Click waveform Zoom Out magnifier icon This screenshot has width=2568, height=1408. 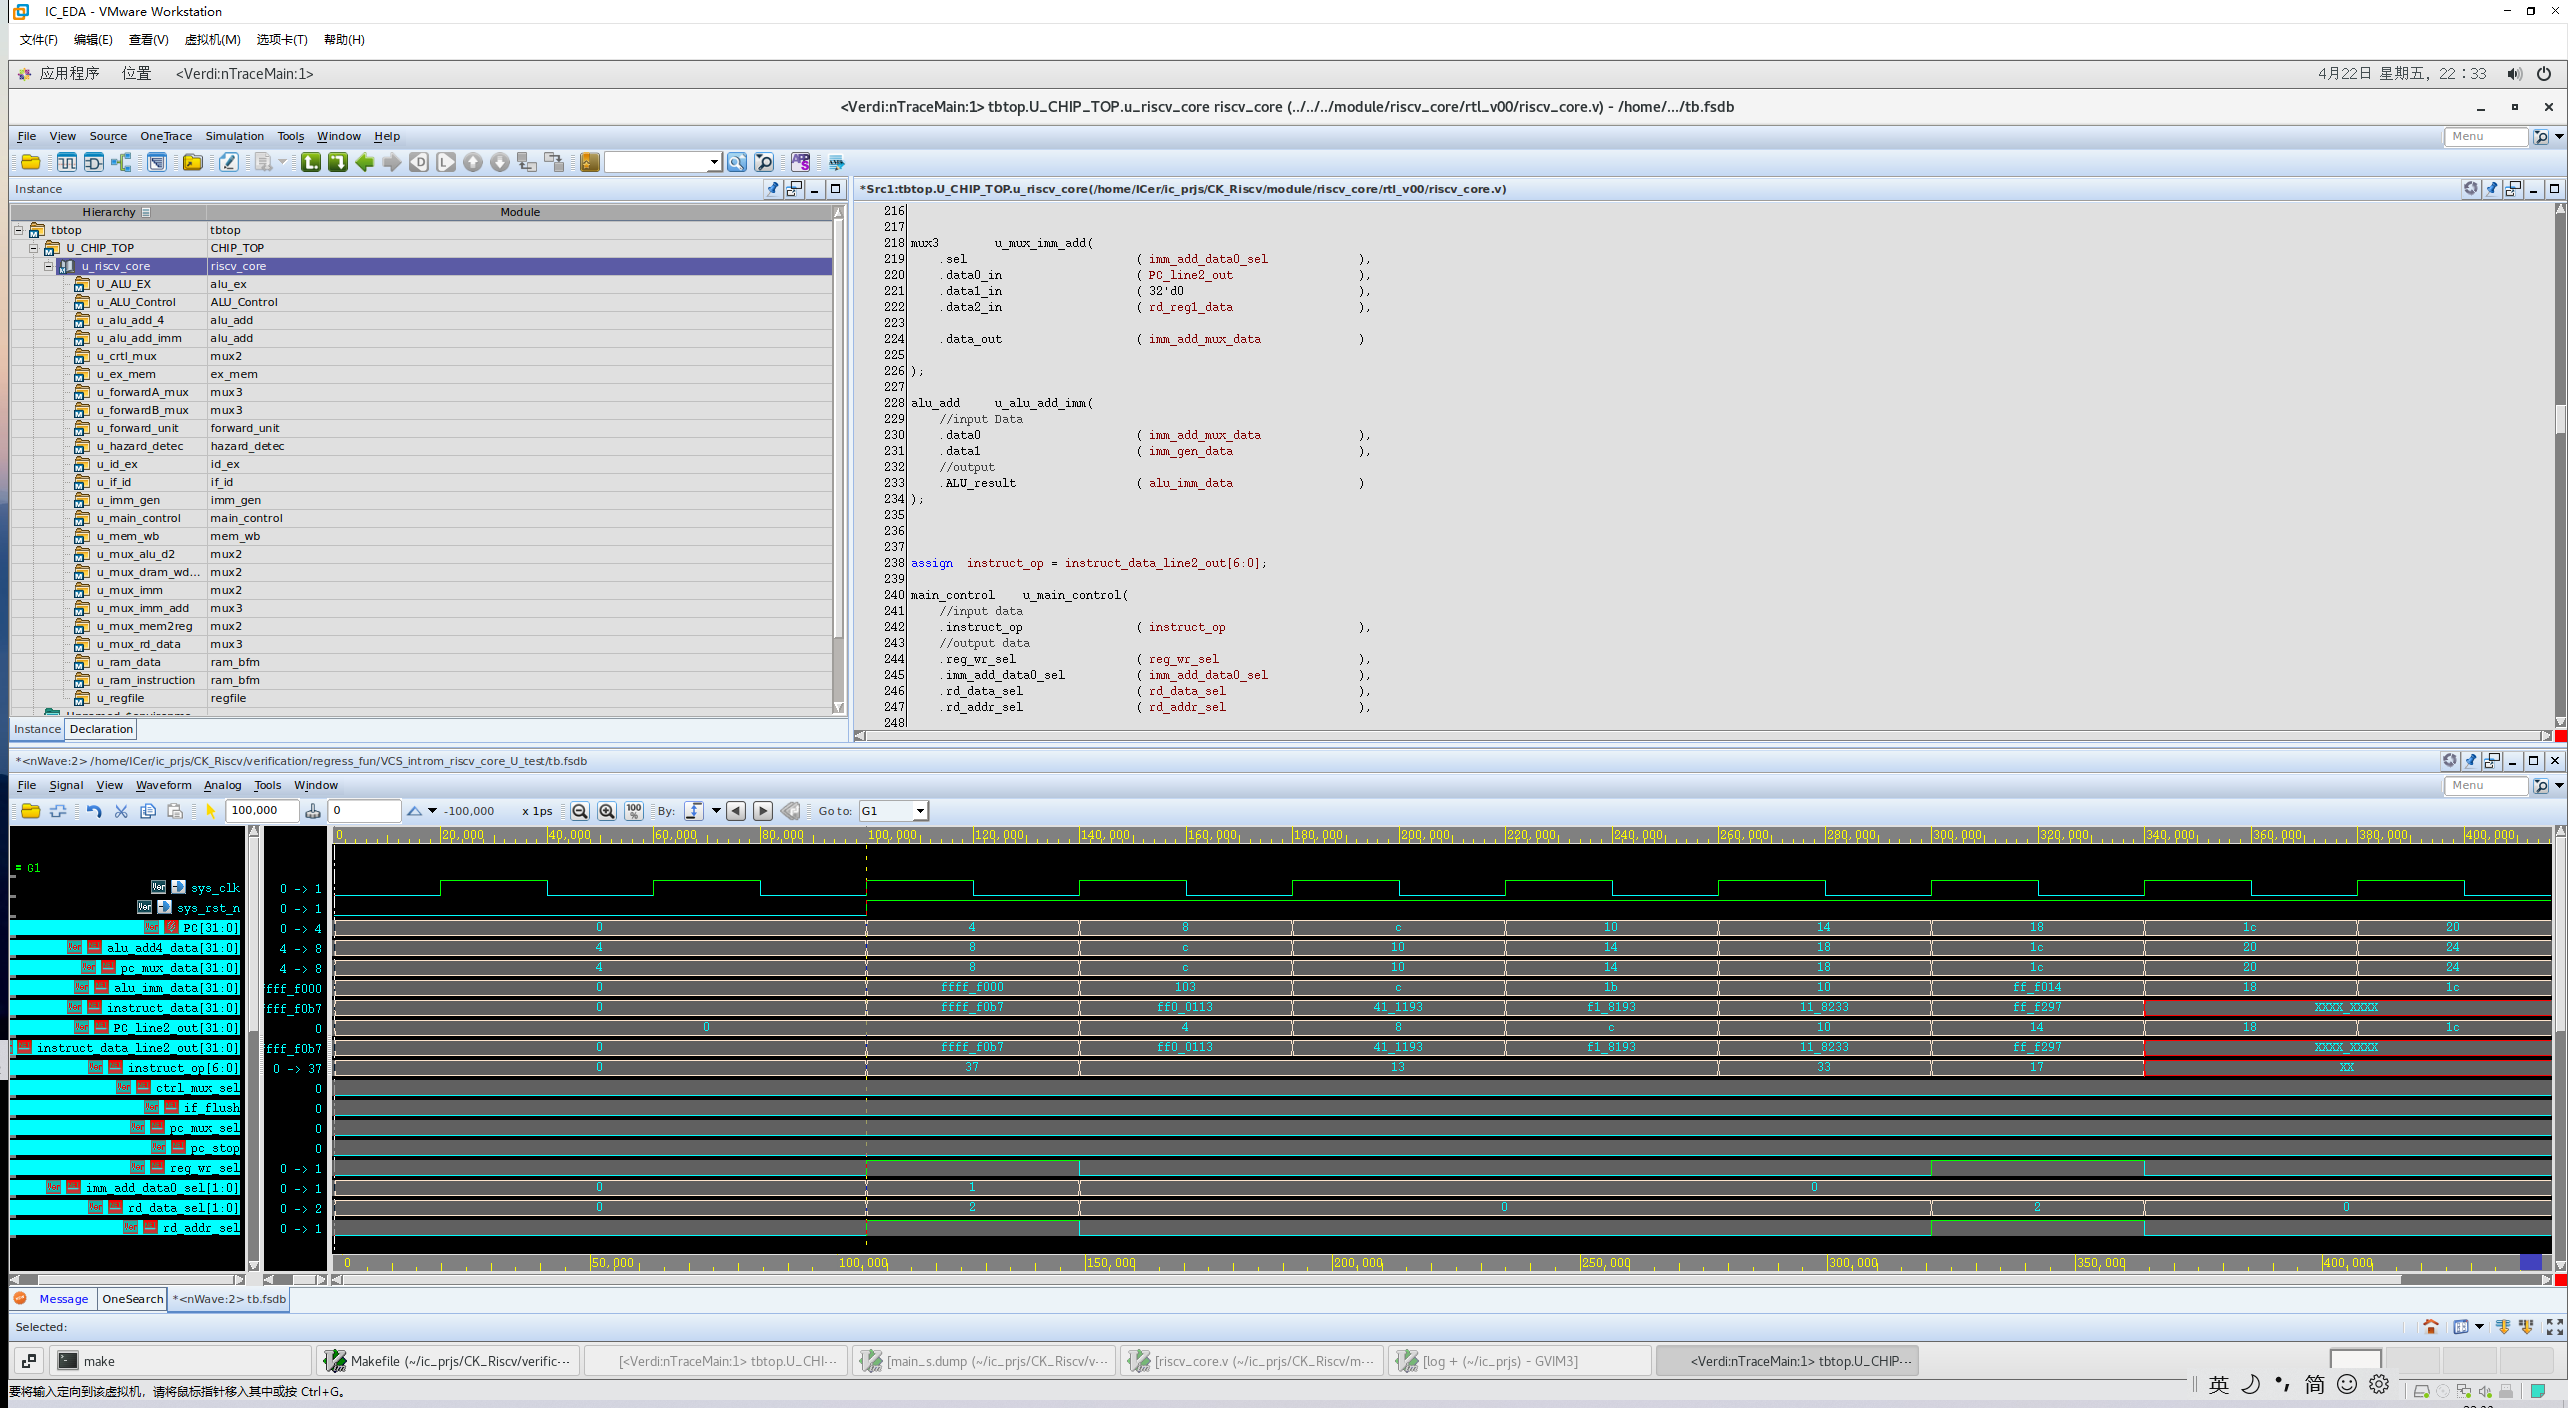(579, 811)
